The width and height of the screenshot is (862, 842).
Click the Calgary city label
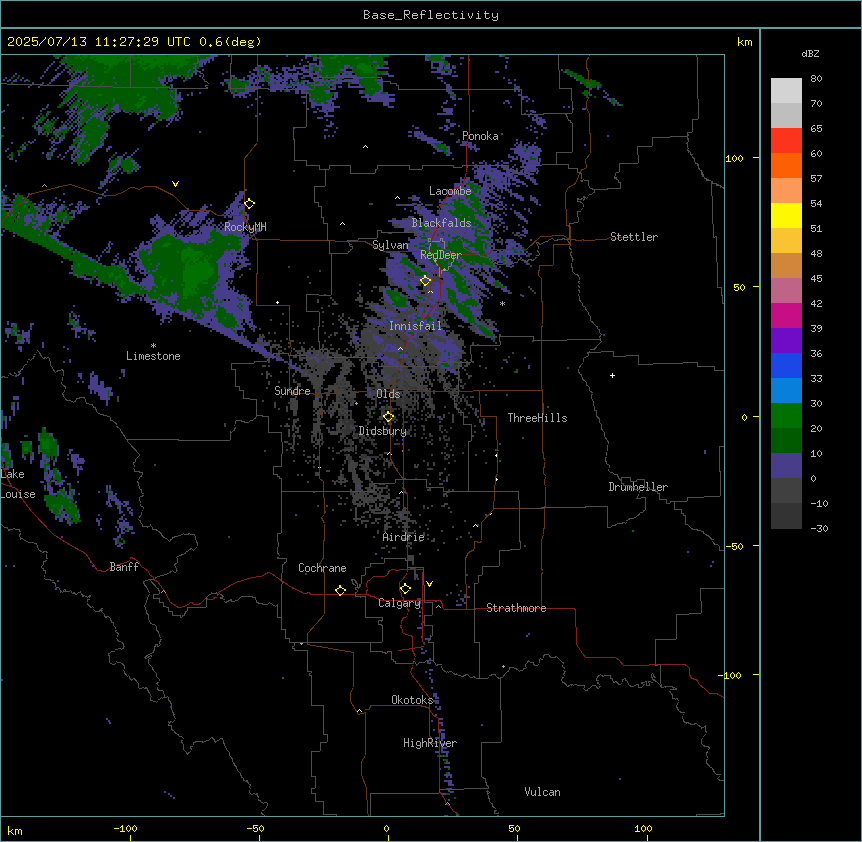(399, 603)
